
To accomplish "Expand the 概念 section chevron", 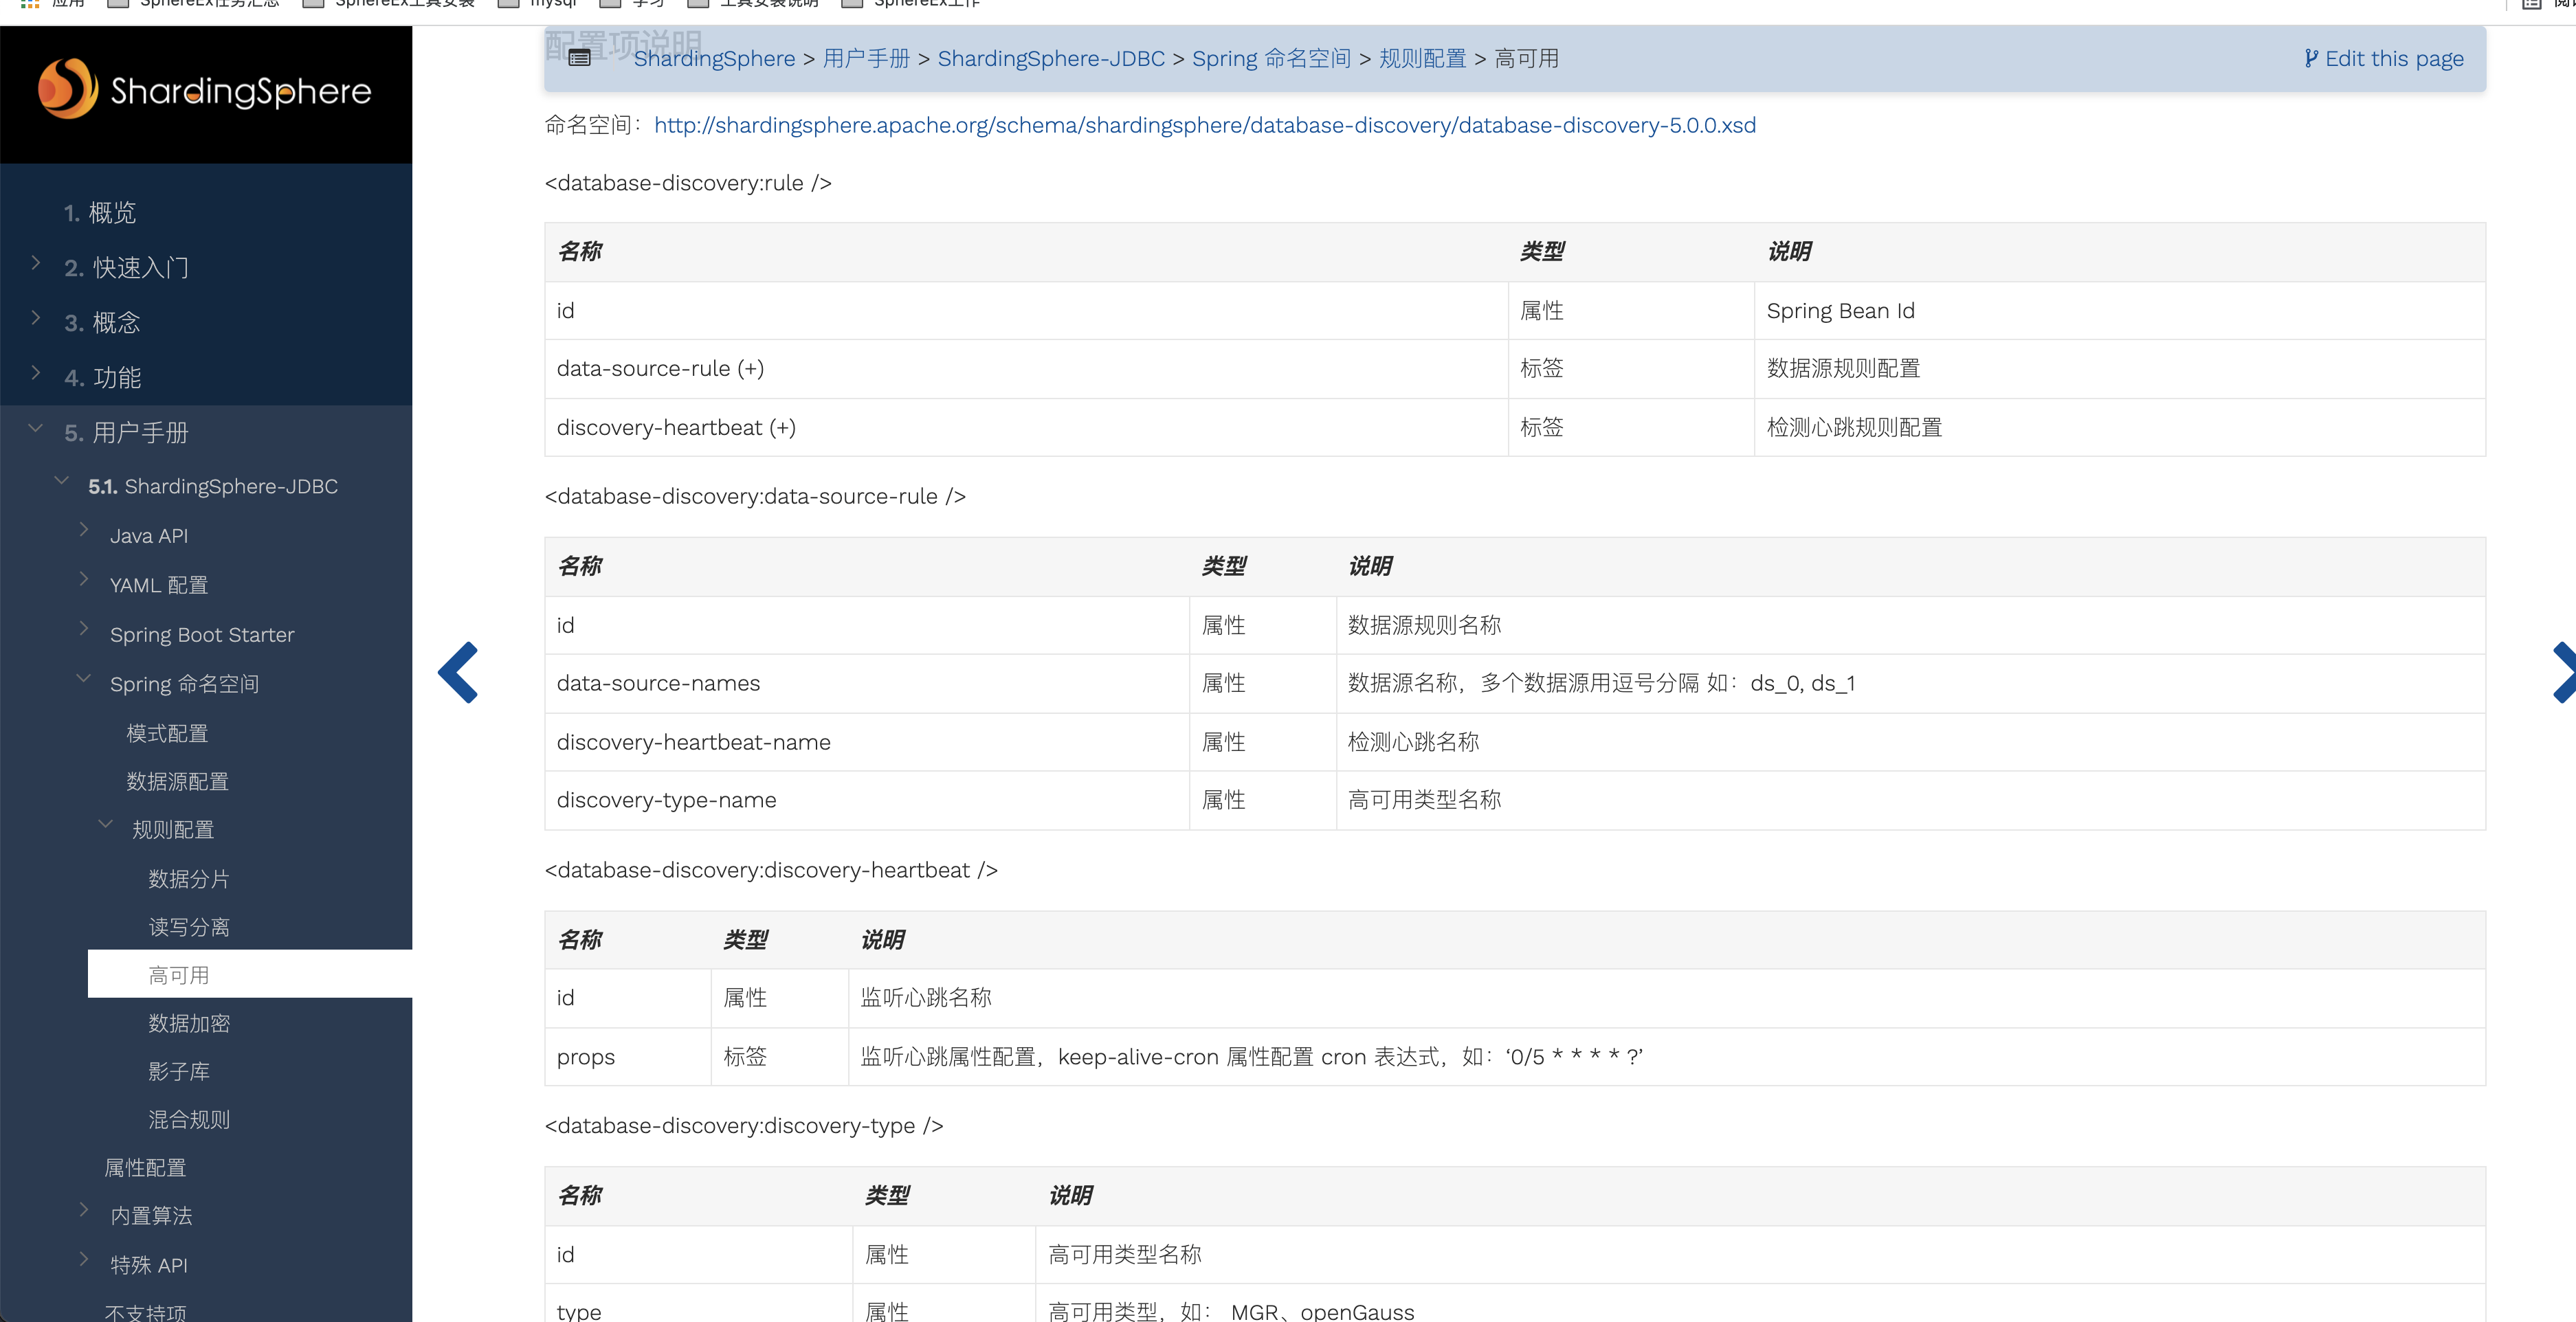I will (36, 318).
